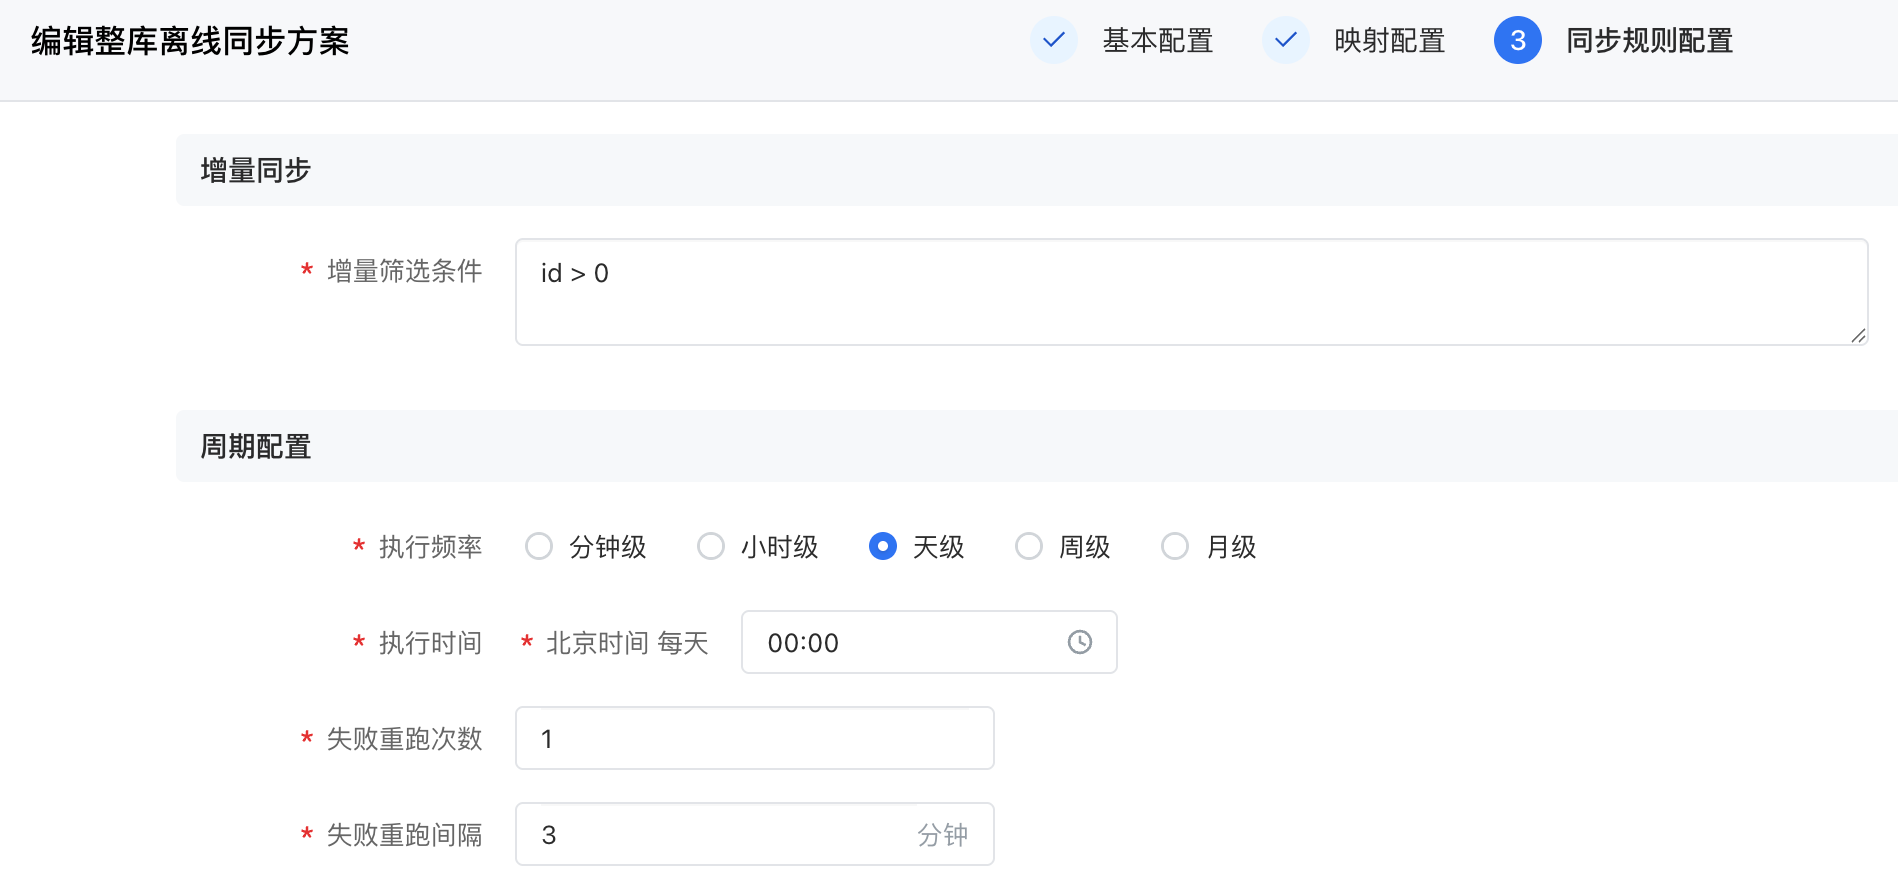Select the 小时级 frequency option

coord(711,546)
